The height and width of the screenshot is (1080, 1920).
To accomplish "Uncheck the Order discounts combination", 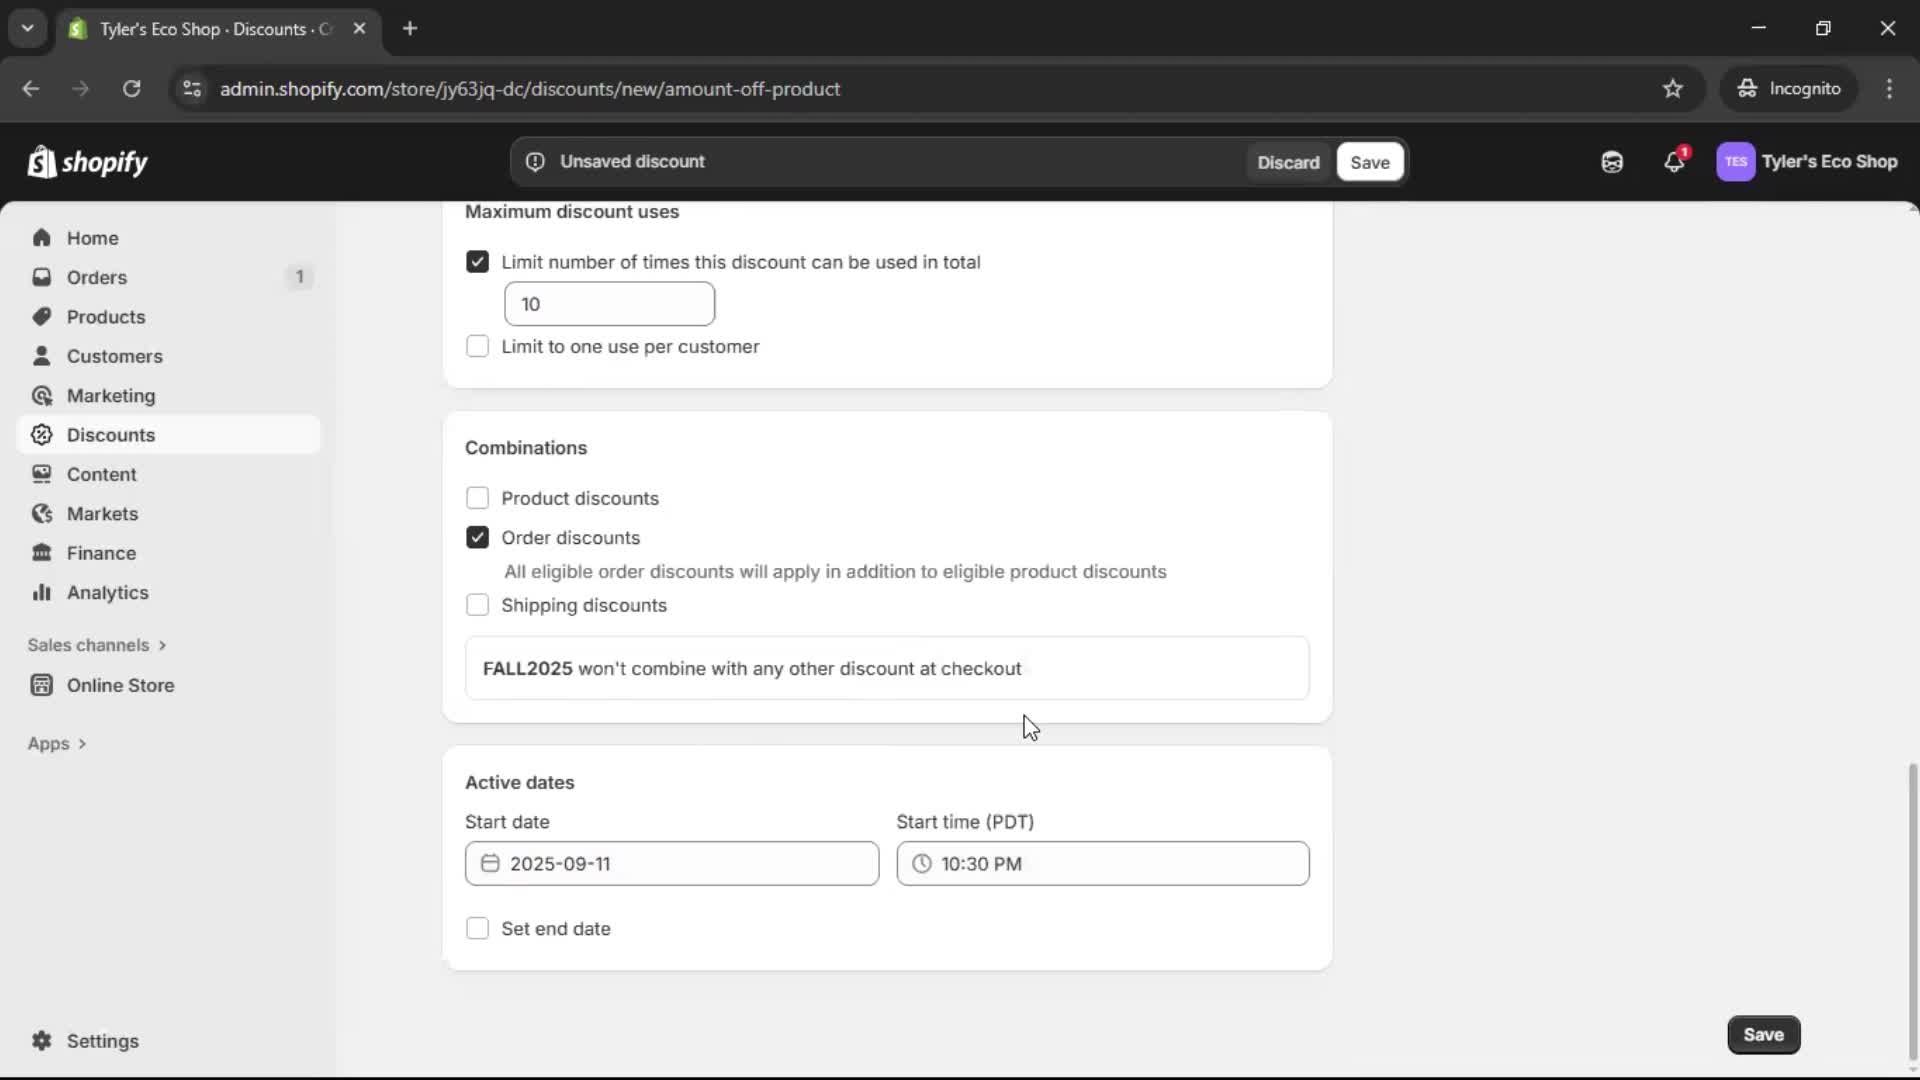I will pos(477,537).
